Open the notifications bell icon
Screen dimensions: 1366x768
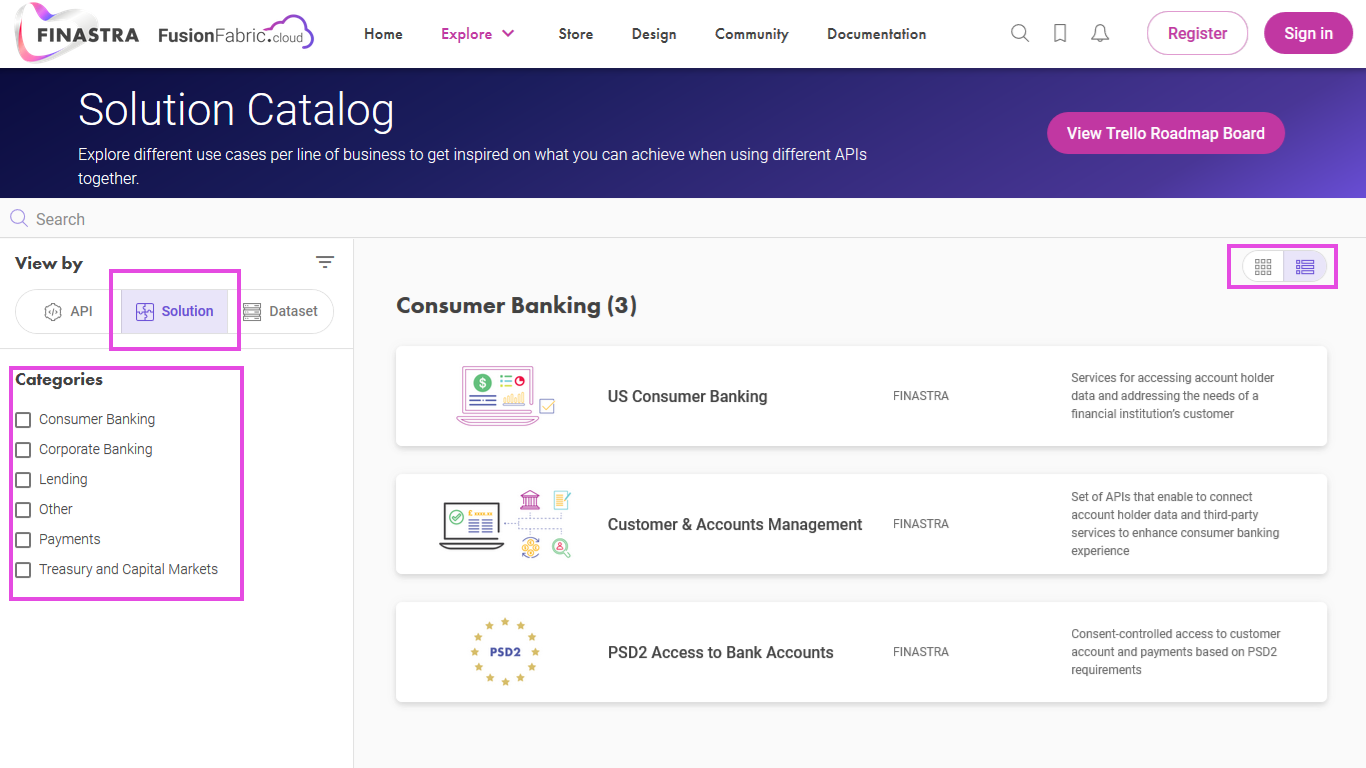[x=1100, y=33]
